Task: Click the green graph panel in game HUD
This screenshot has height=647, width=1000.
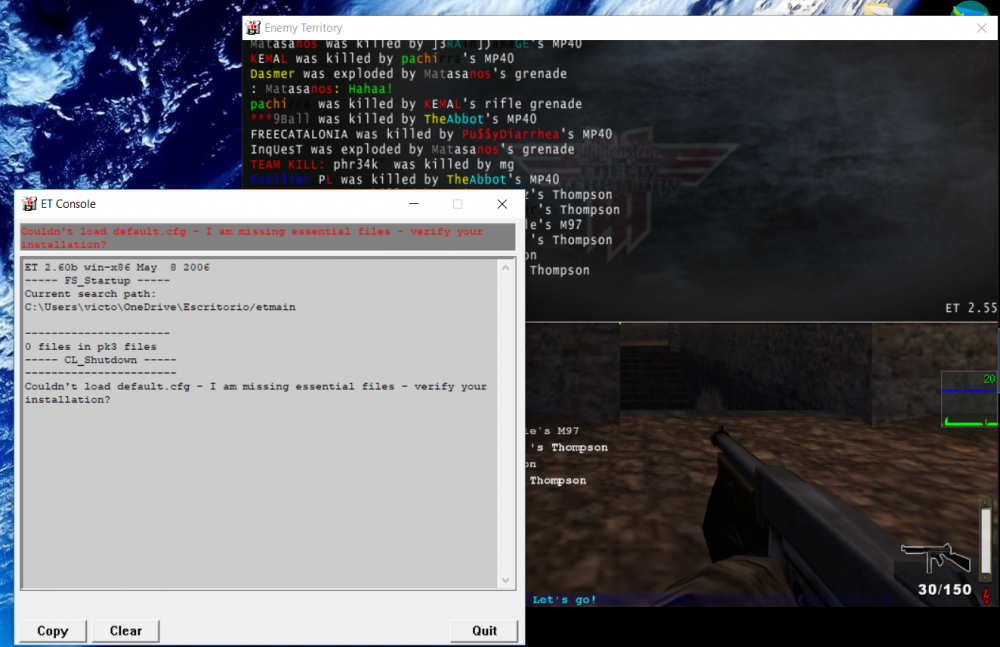Action: pos(969,399)
